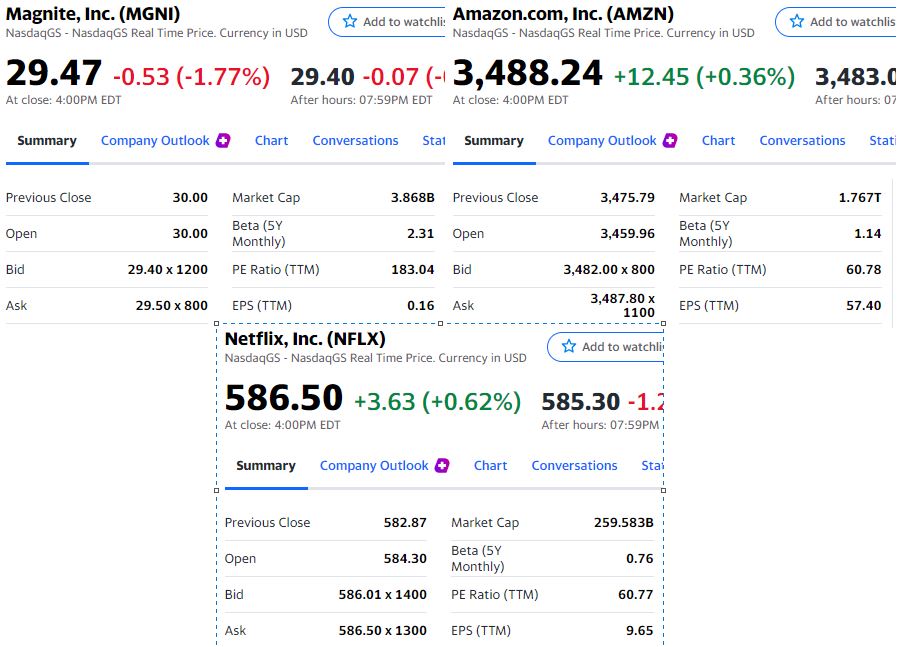
Task: Click Netflix's change +3.63 (+0.62%)
Action: point(437,401)
